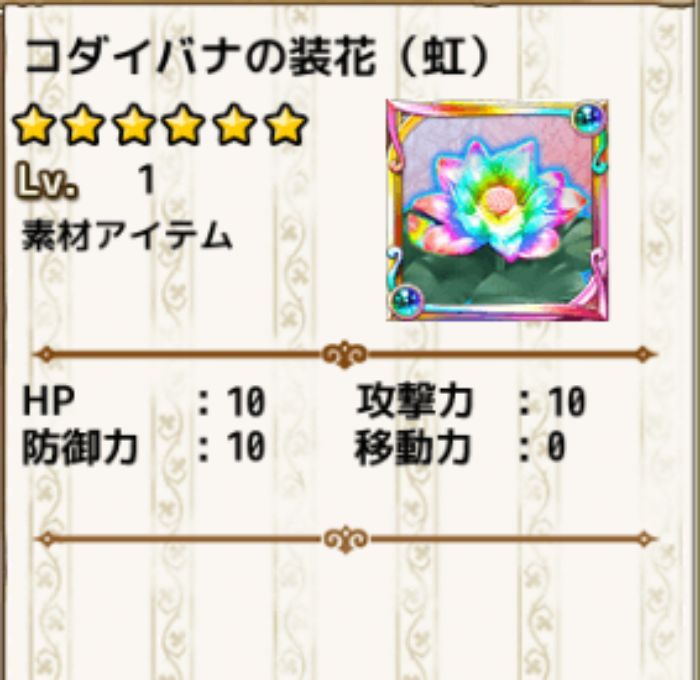Click the level number 1
The height and width of the screenshot is (680, 700).
click(x=147, y=181)
